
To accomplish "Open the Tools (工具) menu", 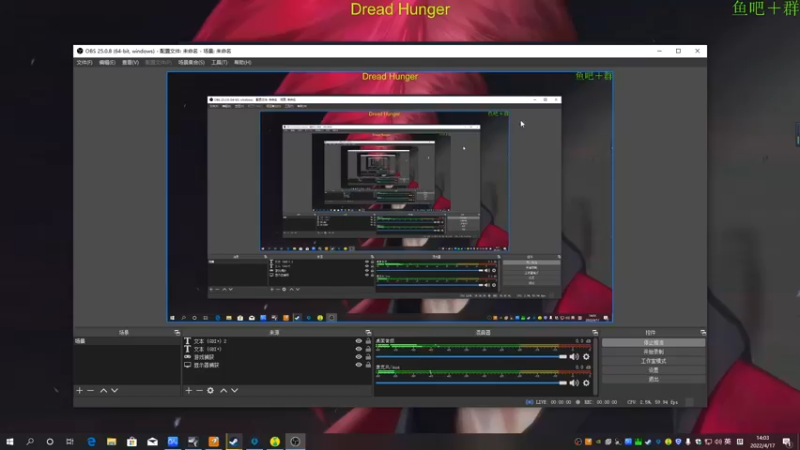I will [219, 62].
